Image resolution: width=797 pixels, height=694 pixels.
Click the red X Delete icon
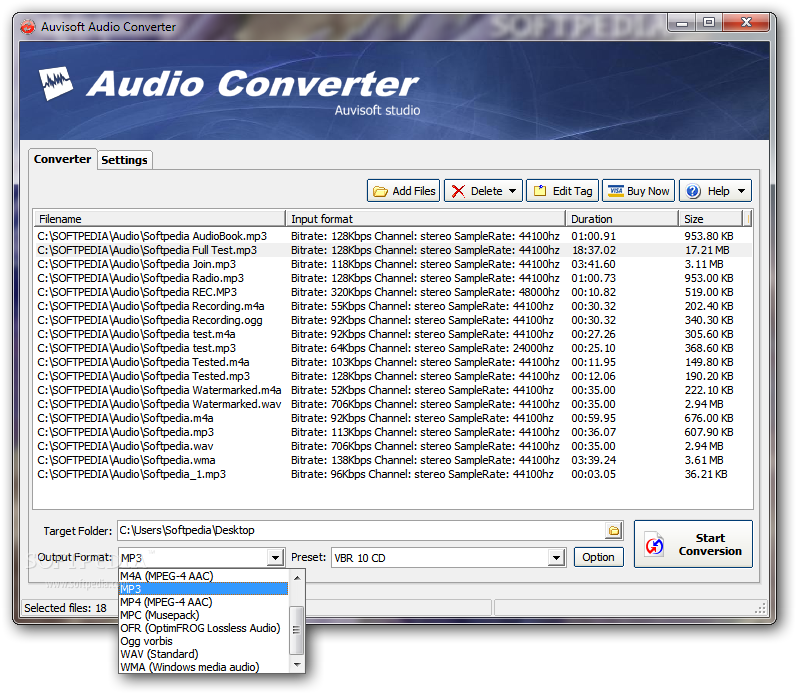(458, 191)
